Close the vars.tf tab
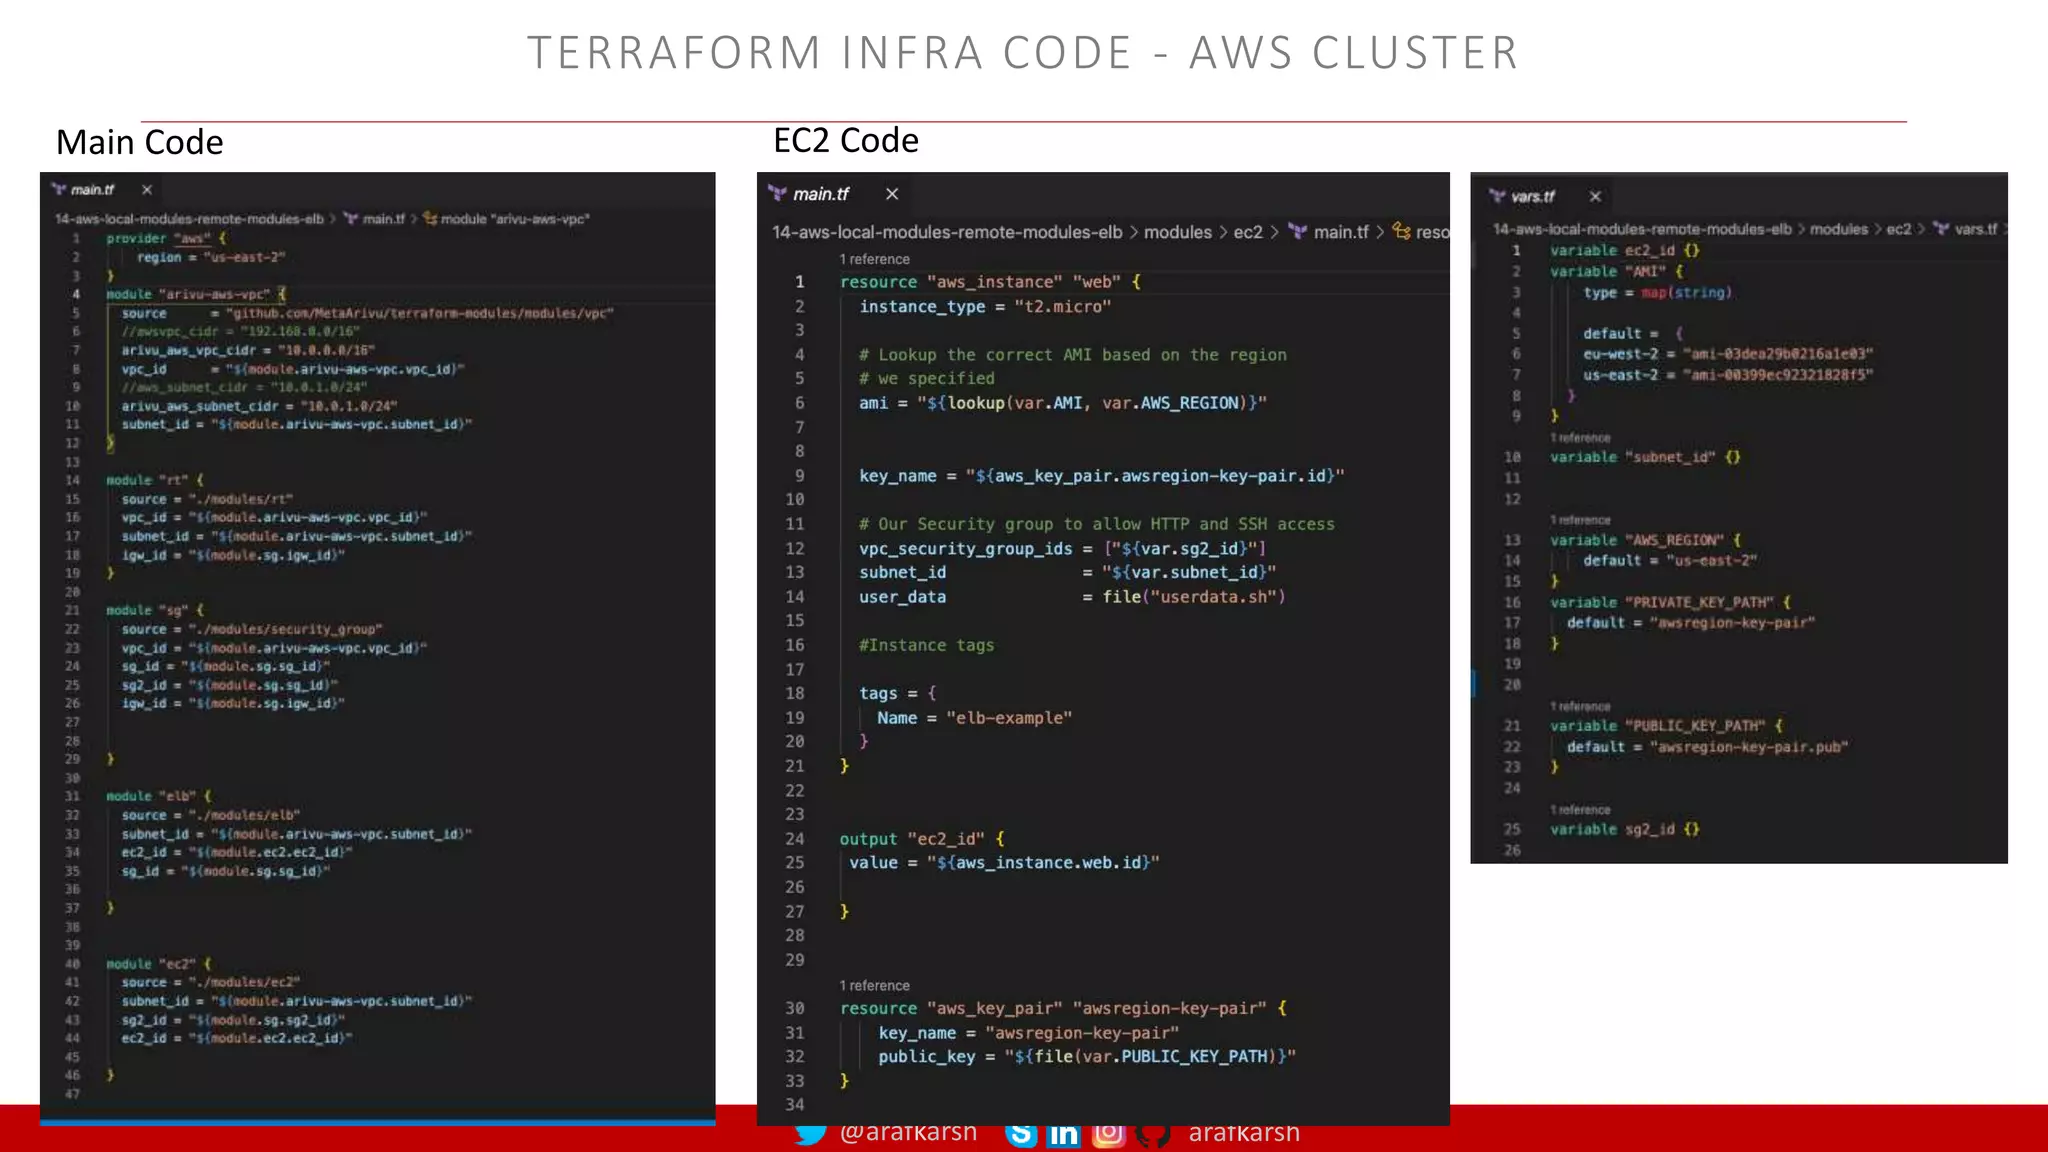The image size is (2048, 1152). (1595, 197)
